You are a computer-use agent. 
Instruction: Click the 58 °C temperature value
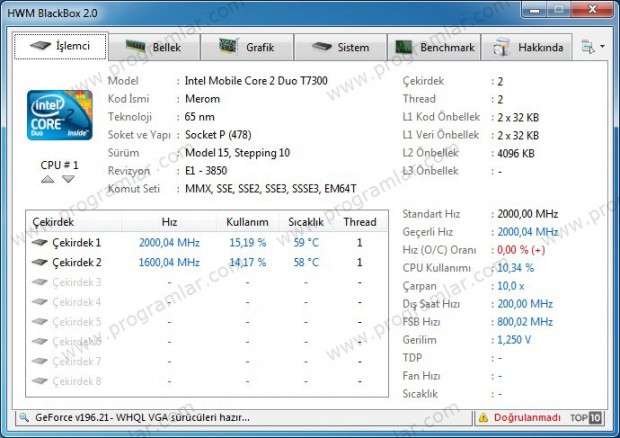click(x=306, y=262)
